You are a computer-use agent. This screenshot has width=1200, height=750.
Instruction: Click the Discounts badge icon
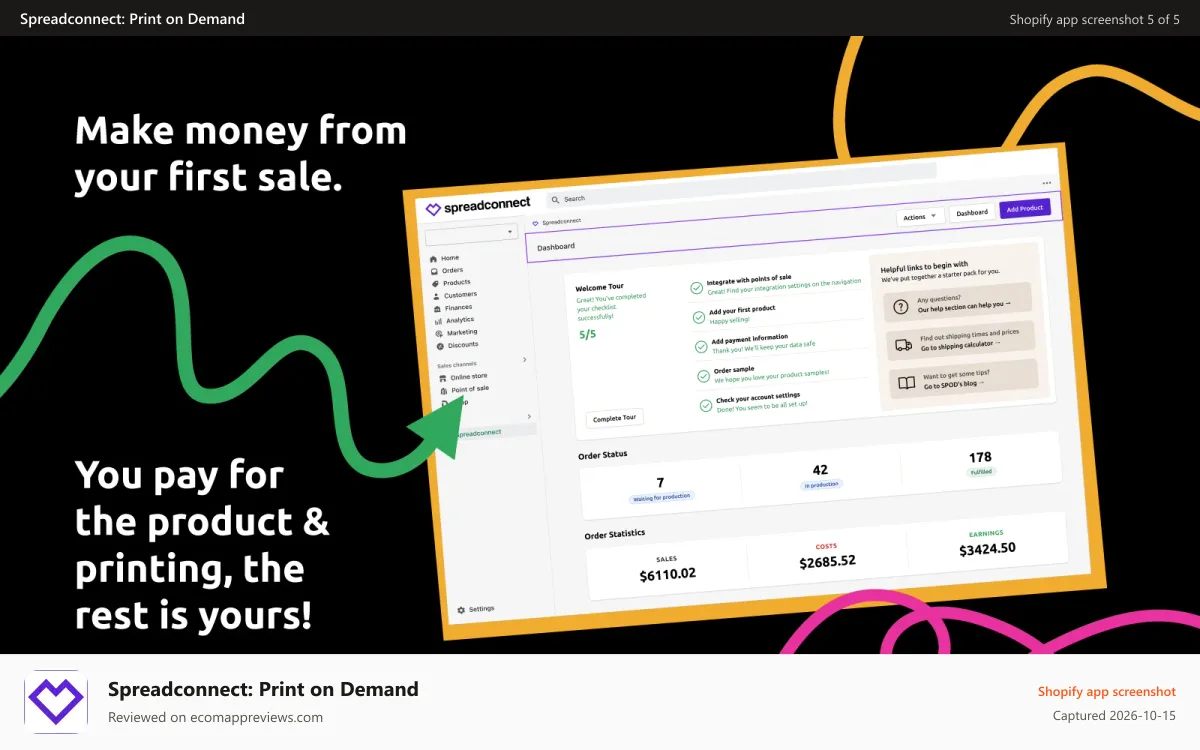[440, 346]
